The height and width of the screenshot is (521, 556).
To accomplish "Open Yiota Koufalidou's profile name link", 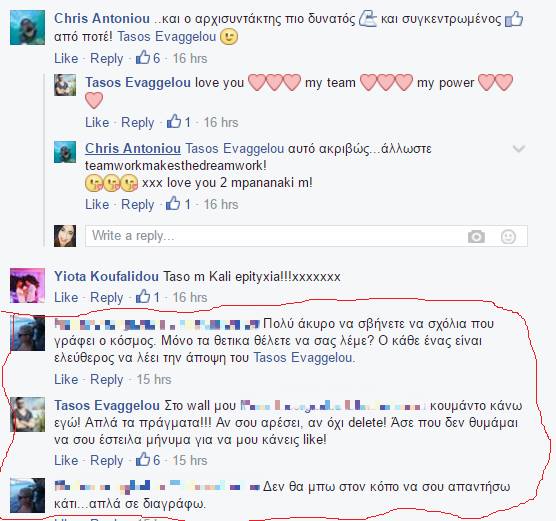I will click(106, 276).
